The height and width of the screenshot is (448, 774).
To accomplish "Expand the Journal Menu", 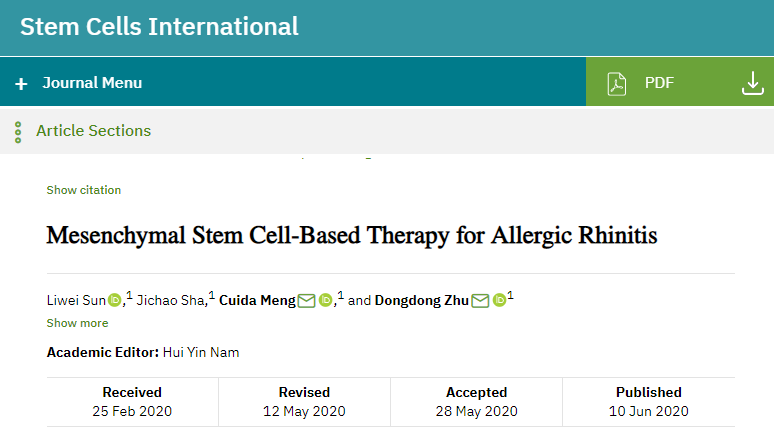I will [92, 83].
